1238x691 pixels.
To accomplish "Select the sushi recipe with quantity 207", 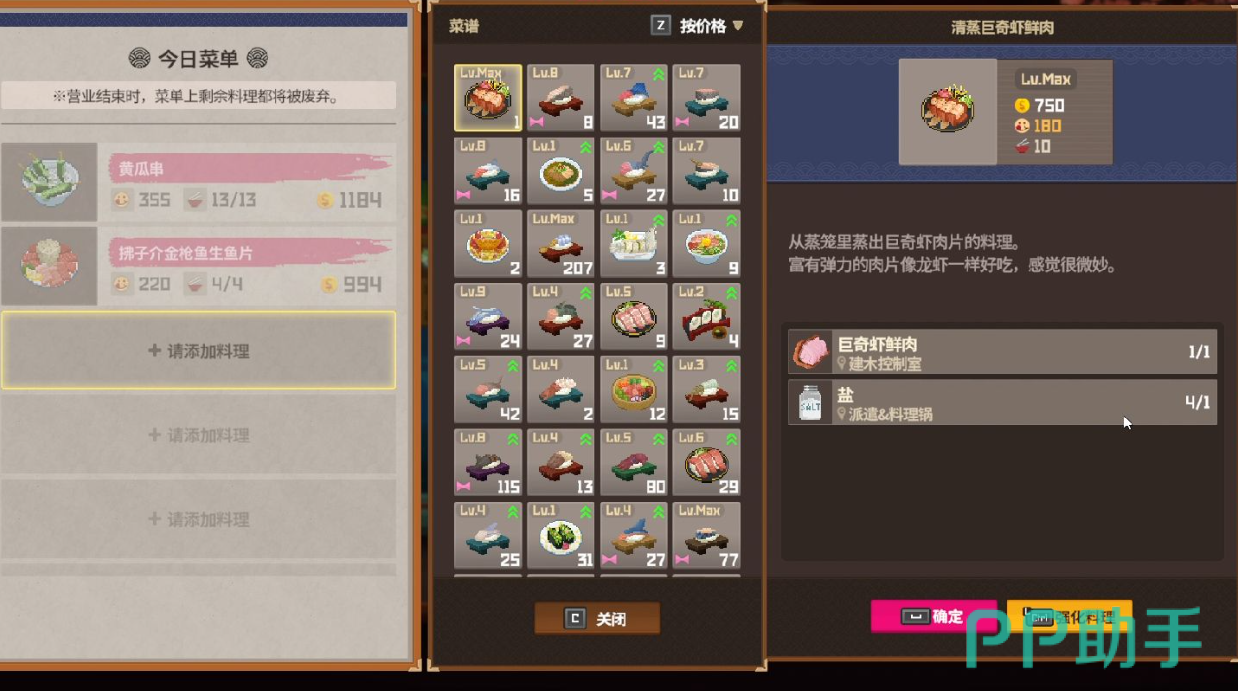I will (561, 243).
